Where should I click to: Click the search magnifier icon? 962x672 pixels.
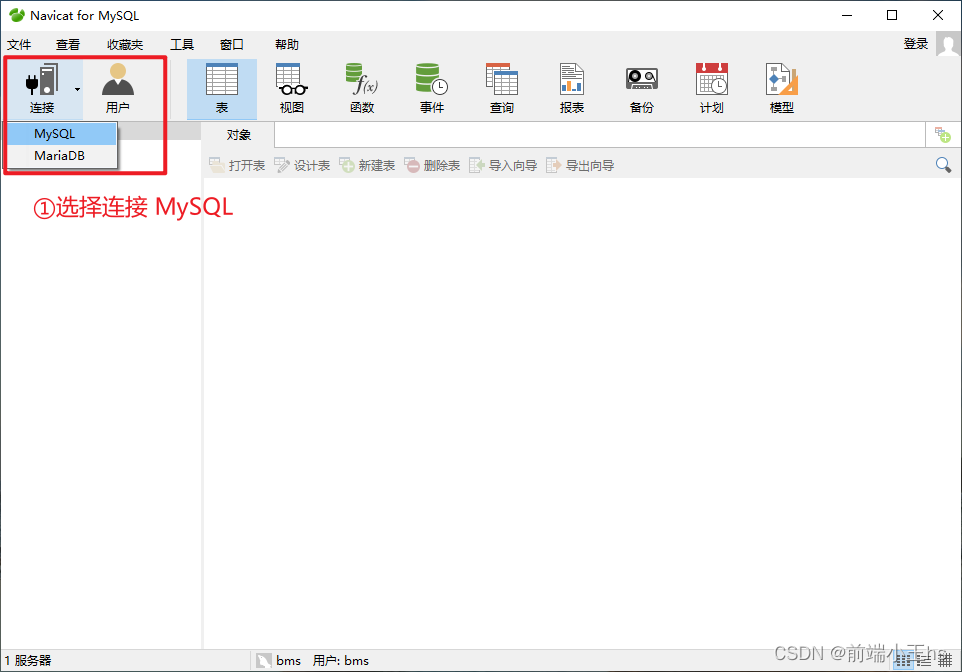click(x=944, y=164)
